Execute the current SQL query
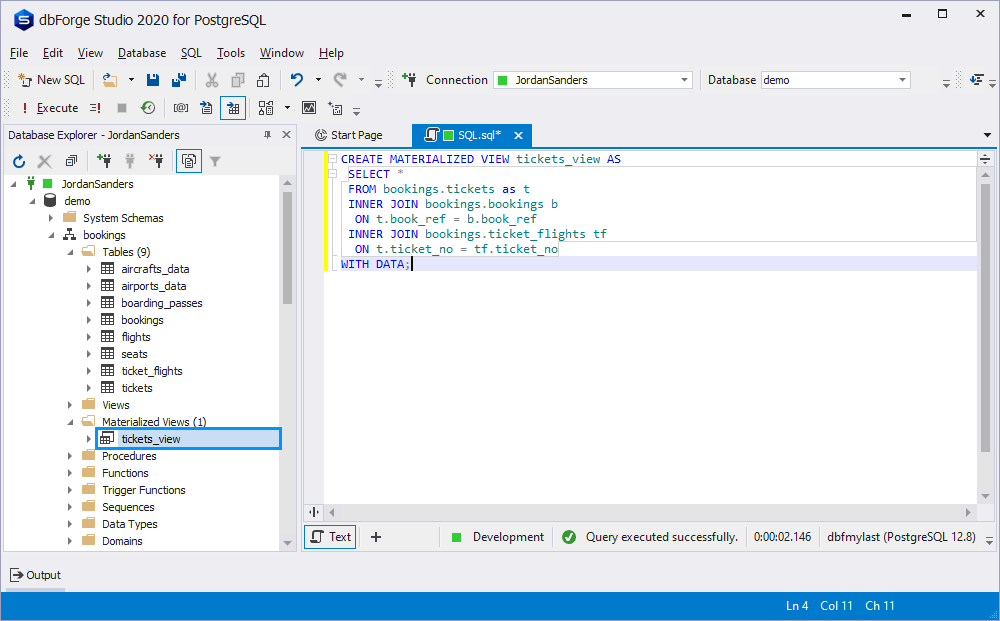 coord(55,108)
